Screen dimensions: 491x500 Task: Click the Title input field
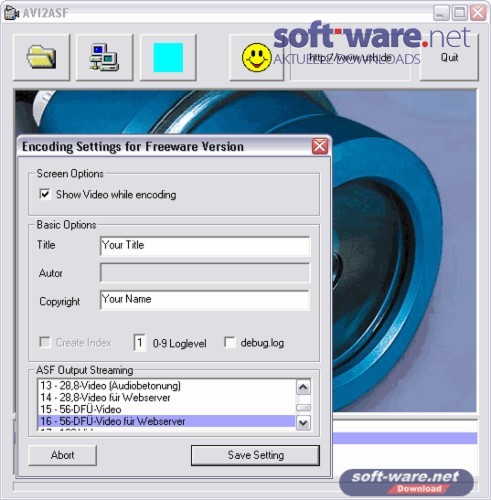(x=205, y=246)
